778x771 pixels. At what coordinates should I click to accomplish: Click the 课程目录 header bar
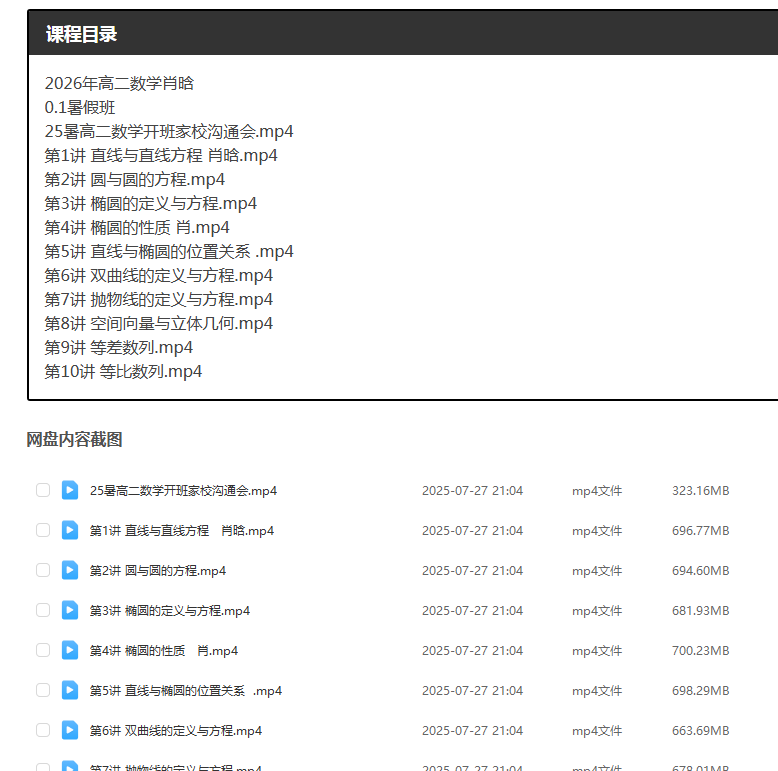[x=400, y=34]
